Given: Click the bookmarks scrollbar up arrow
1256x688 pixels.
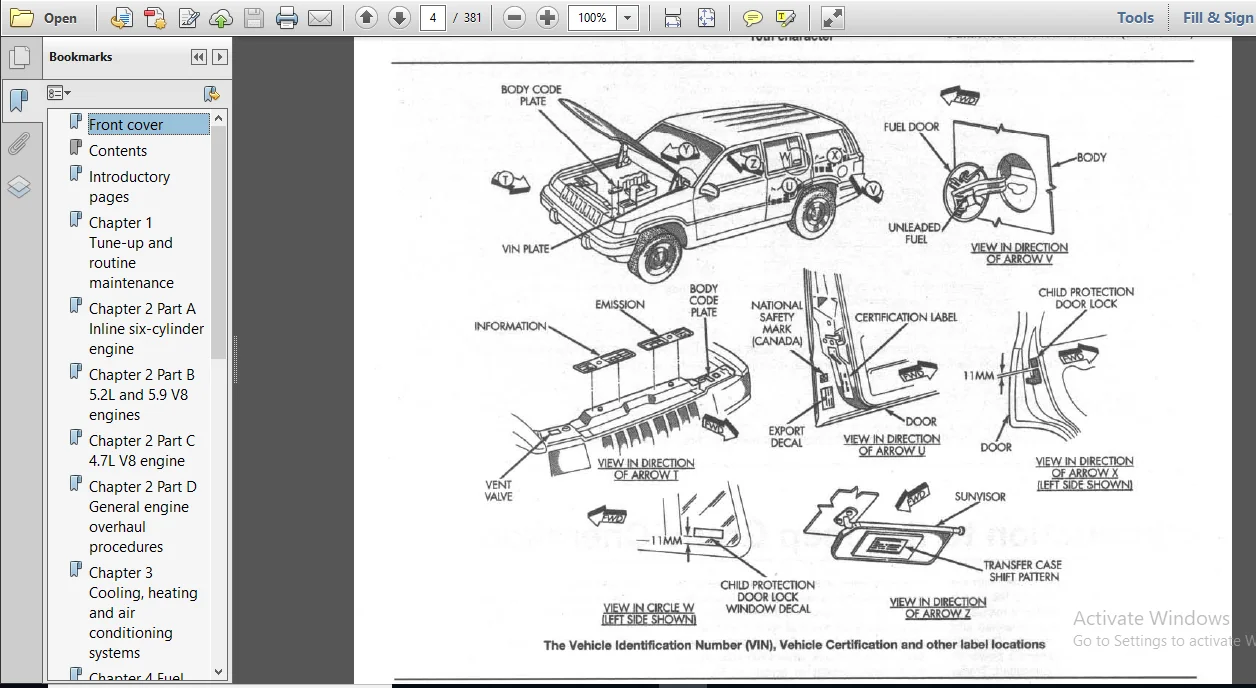Looking at the screenshot, I should (219, 118).
